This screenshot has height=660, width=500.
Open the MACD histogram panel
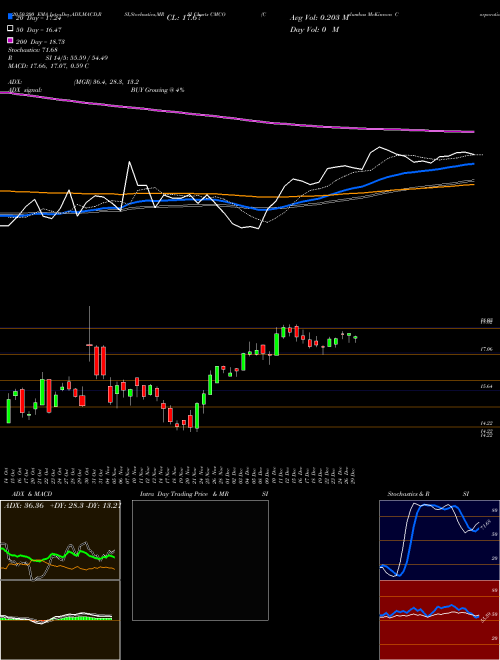point(60,620)
